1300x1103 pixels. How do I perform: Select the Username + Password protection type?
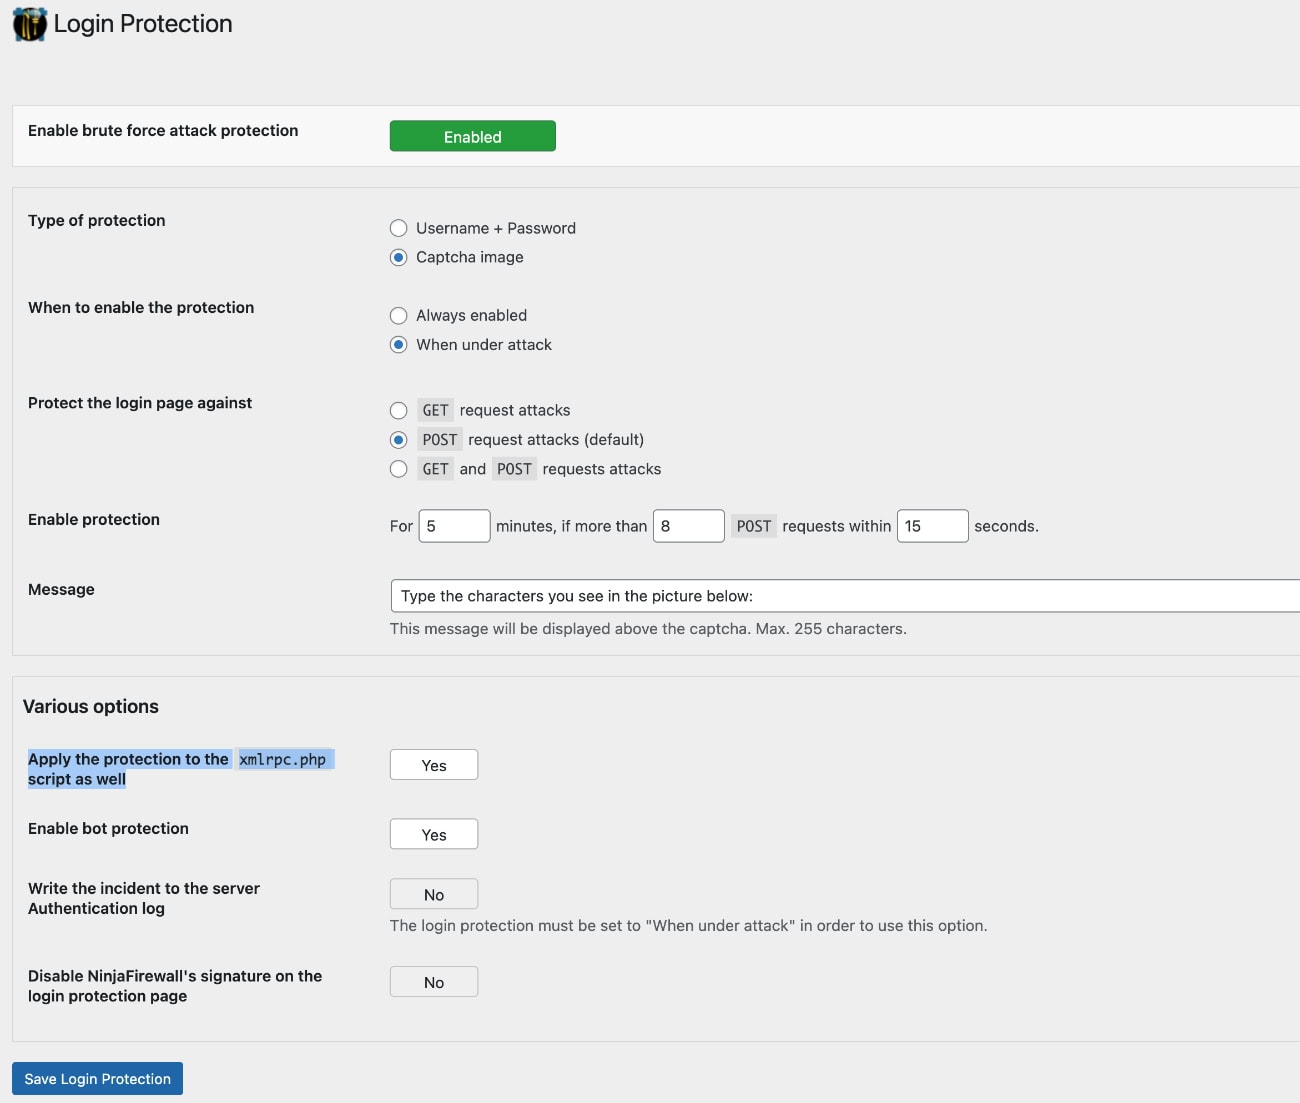[x=398, y=228]
